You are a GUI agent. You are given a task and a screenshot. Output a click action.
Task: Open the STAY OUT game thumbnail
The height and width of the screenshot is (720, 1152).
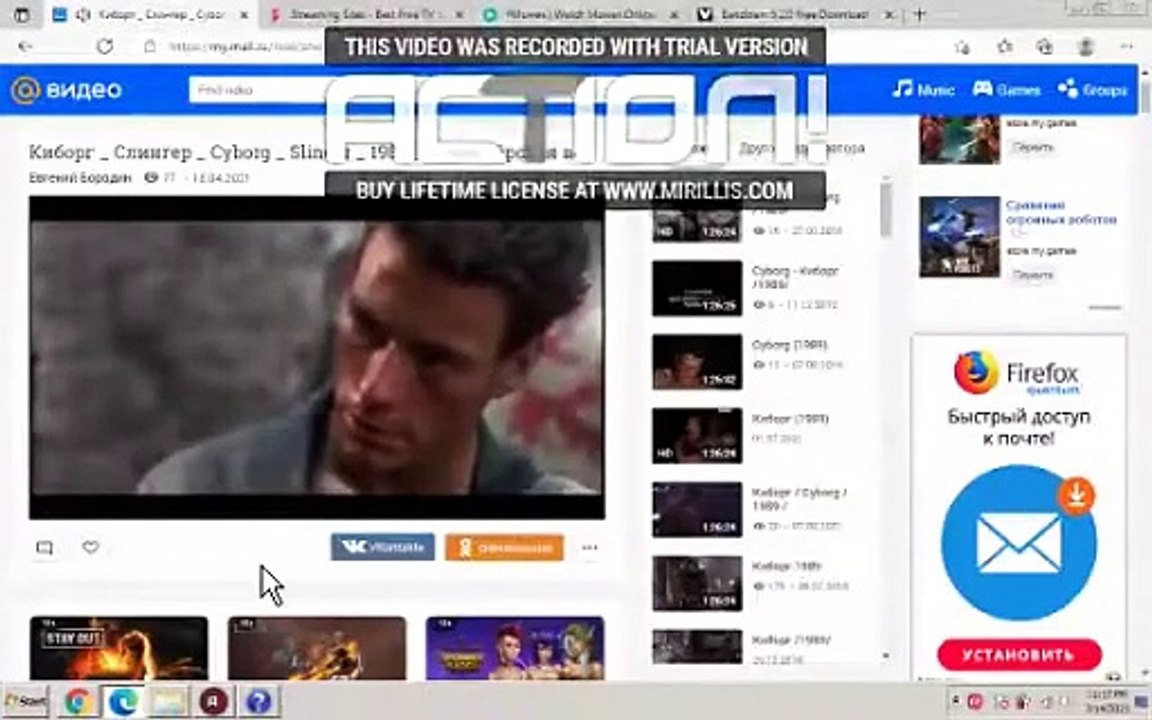118,648
